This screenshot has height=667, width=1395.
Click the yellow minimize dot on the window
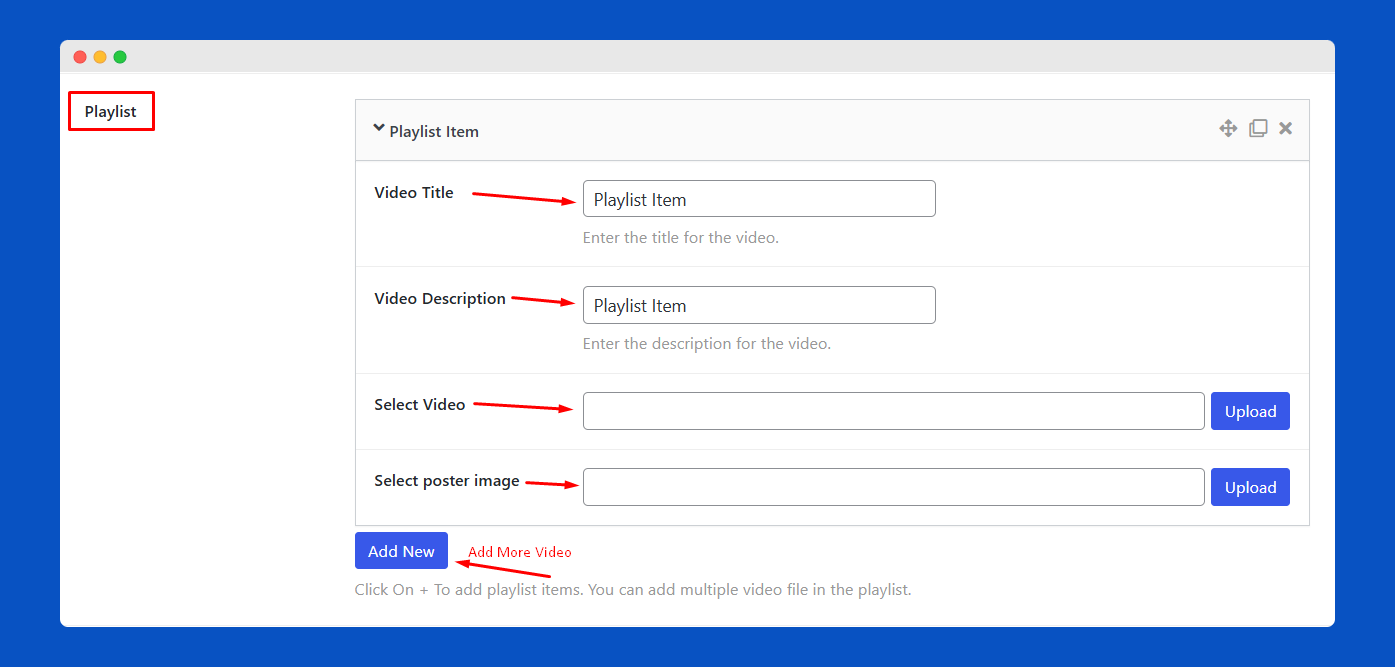99,57
